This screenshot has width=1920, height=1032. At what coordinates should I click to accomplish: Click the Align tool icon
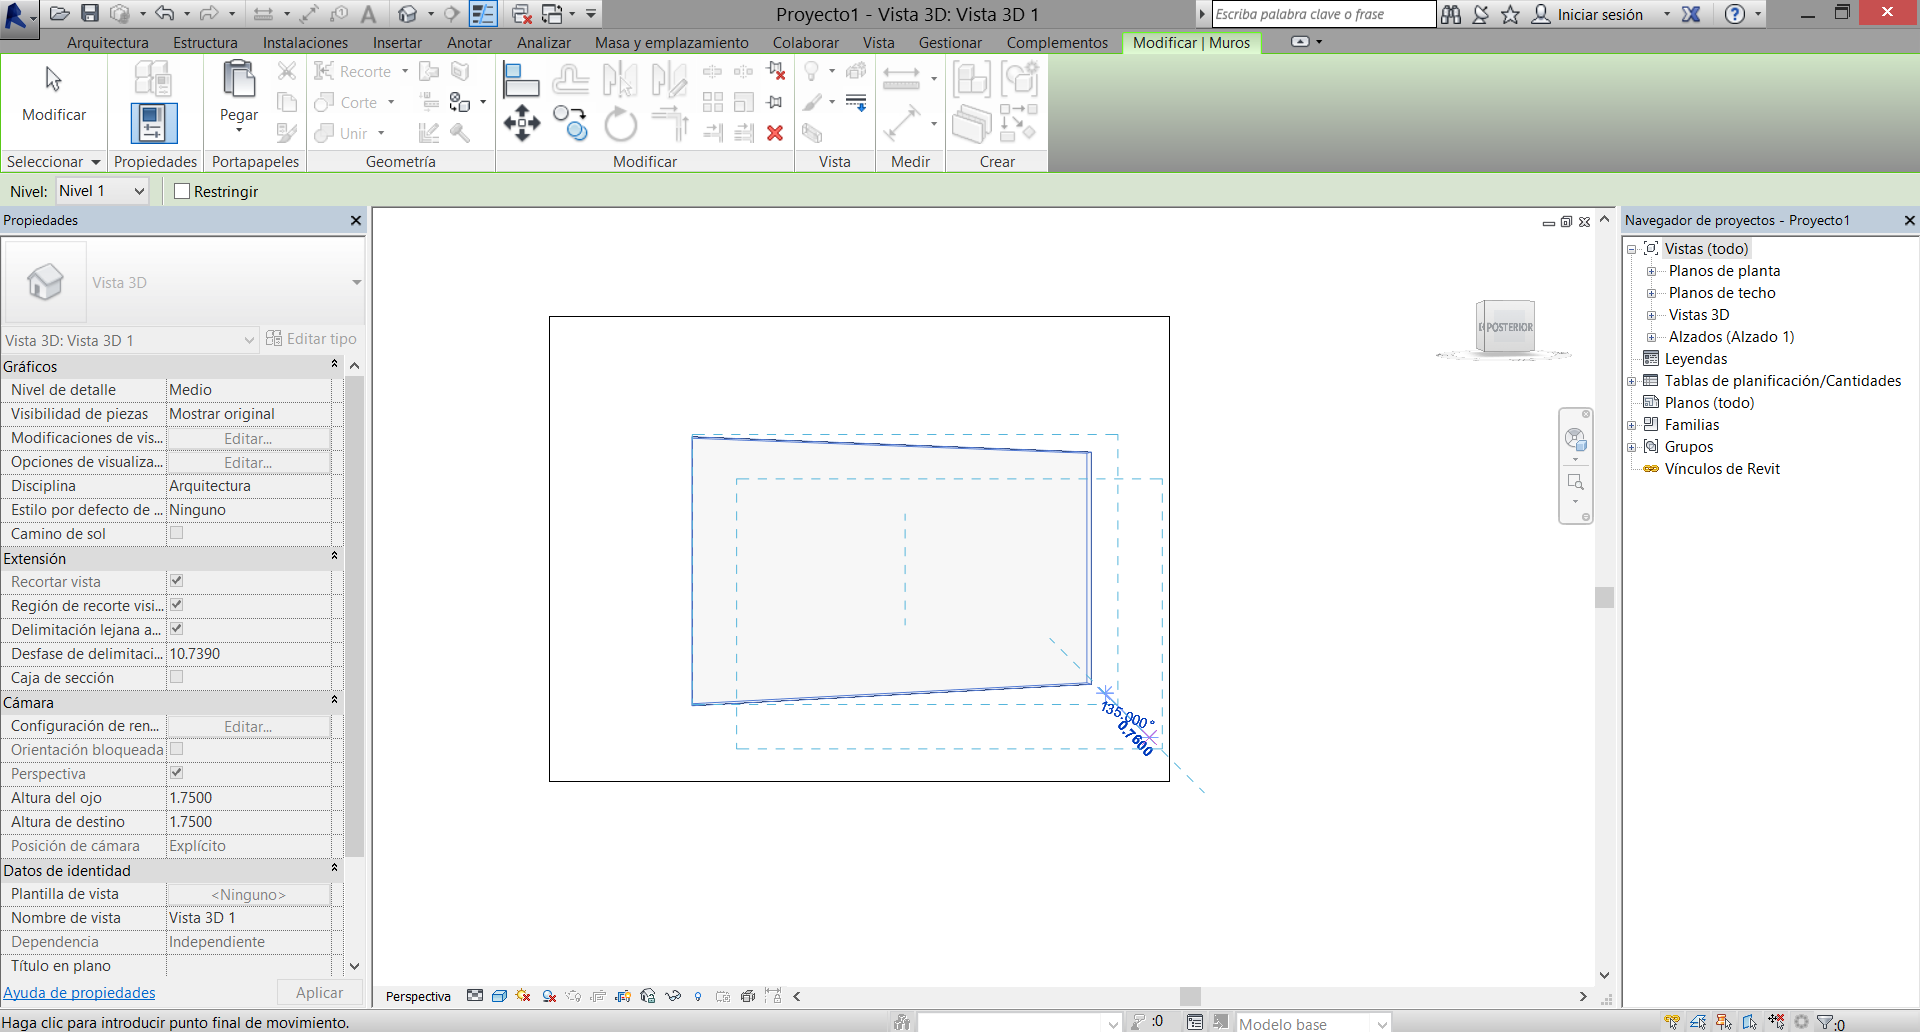[520, 79]
